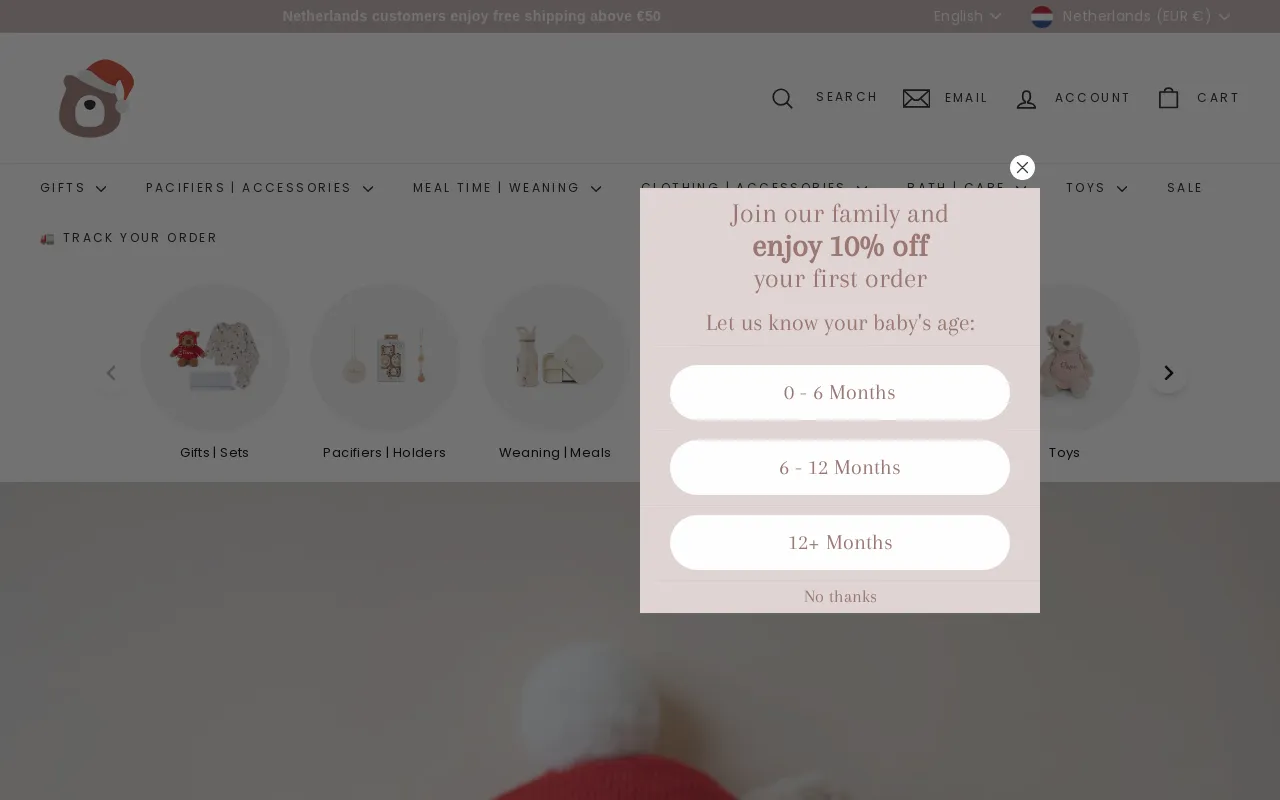1280x800 pixels.
Task: Go to the Sale menu item
Action: [x=1184, y=188]
